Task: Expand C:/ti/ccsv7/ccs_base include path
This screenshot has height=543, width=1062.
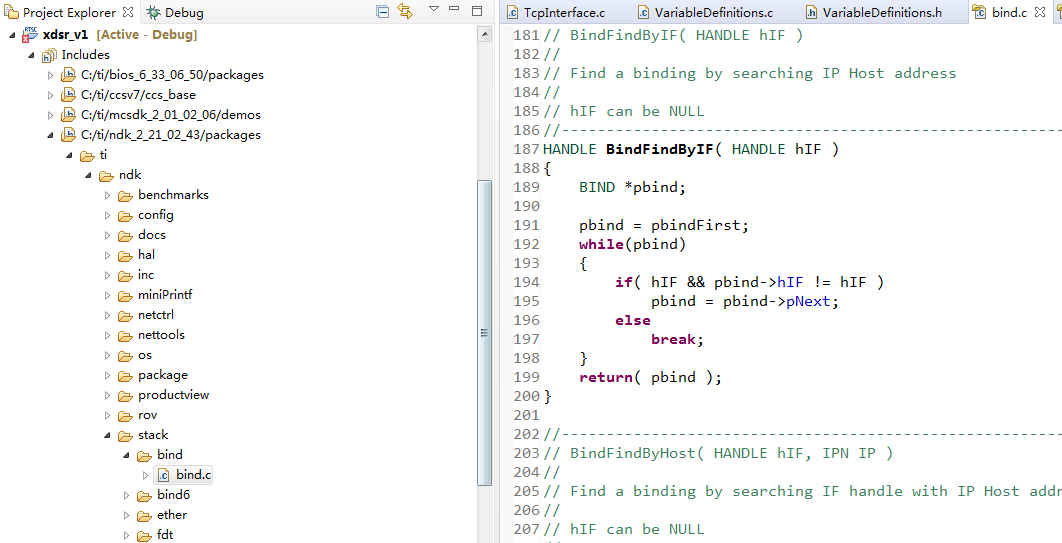Action: 50,95
